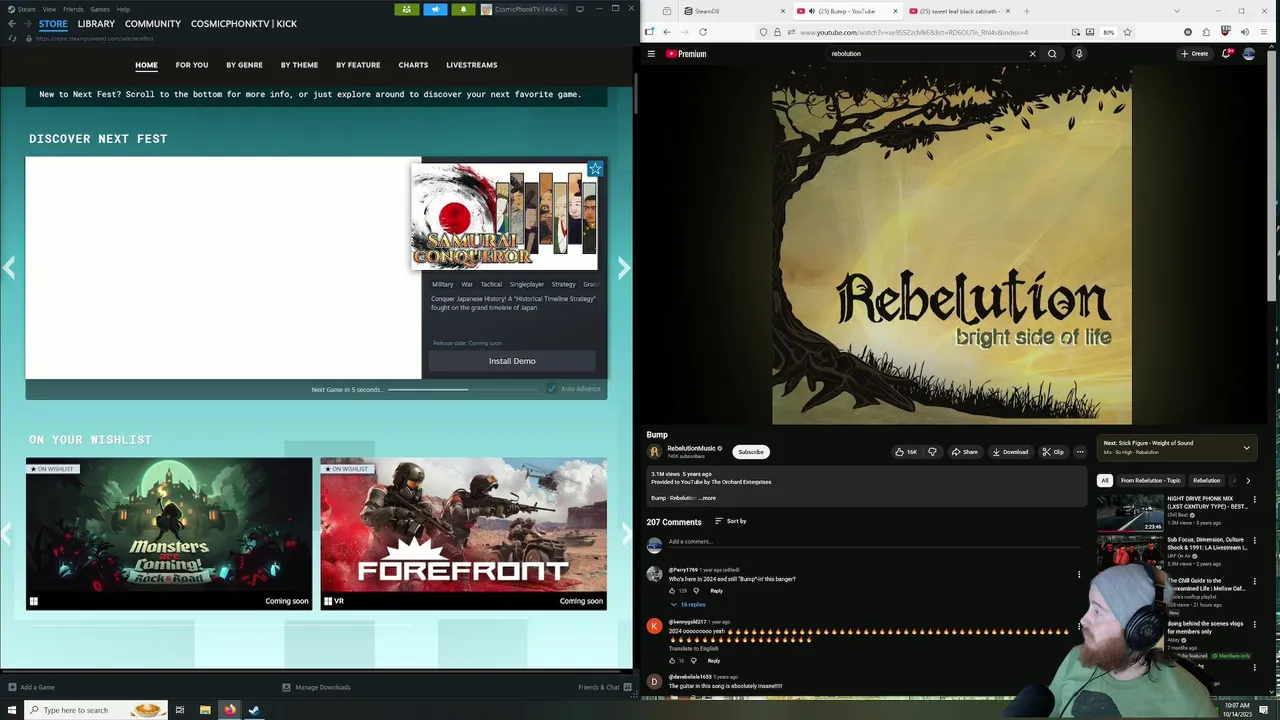Open more actions ellipsis under video
The image size is (1280, 720).
1080,452
